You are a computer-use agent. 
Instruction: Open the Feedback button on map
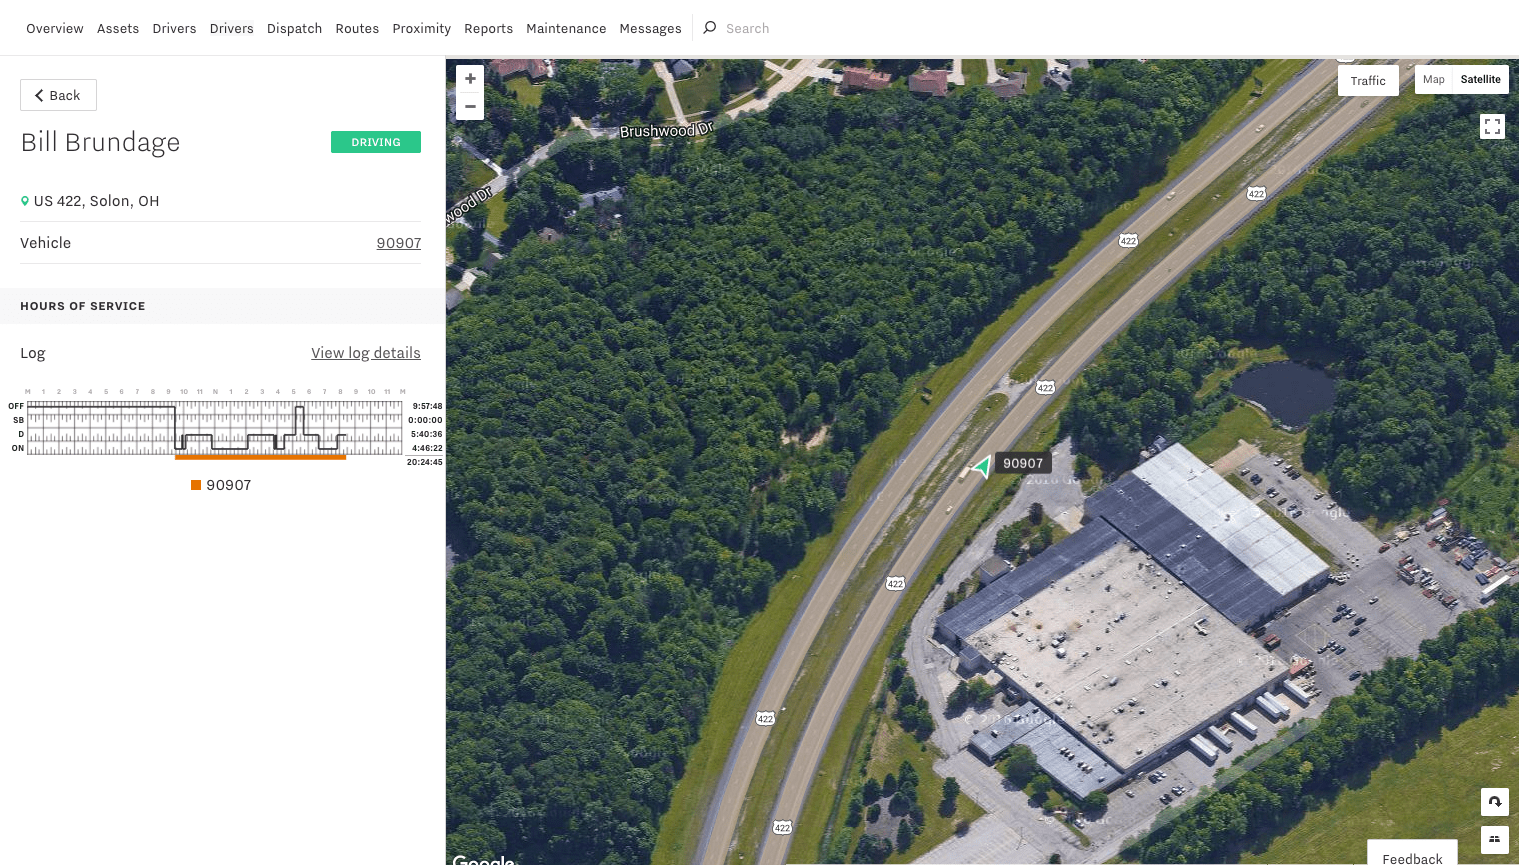tap(1412, 857)
